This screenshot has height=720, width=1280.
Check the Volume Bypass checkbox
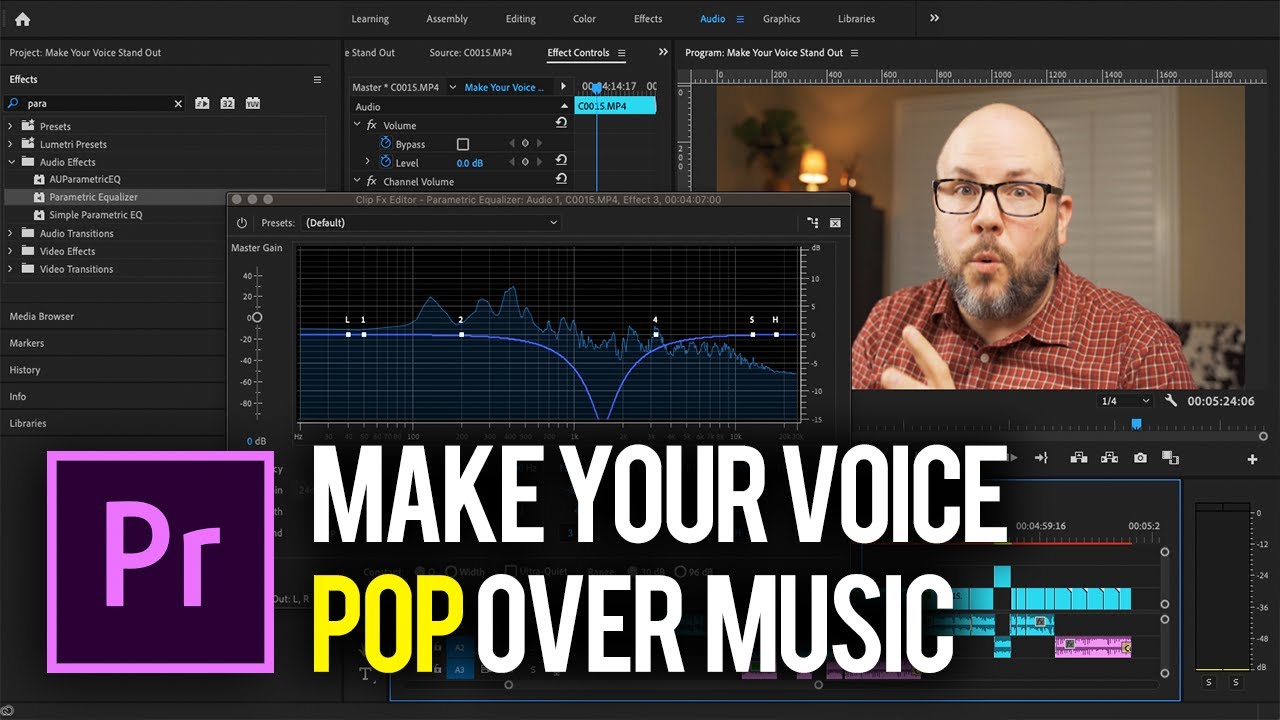462,144
